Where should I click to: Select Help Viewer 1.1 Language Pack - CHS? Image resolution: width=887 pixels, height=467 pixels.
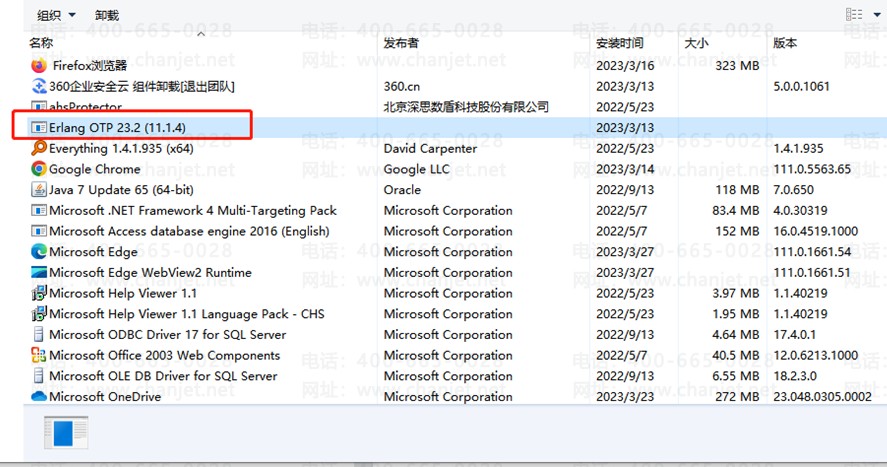[187, 314]
